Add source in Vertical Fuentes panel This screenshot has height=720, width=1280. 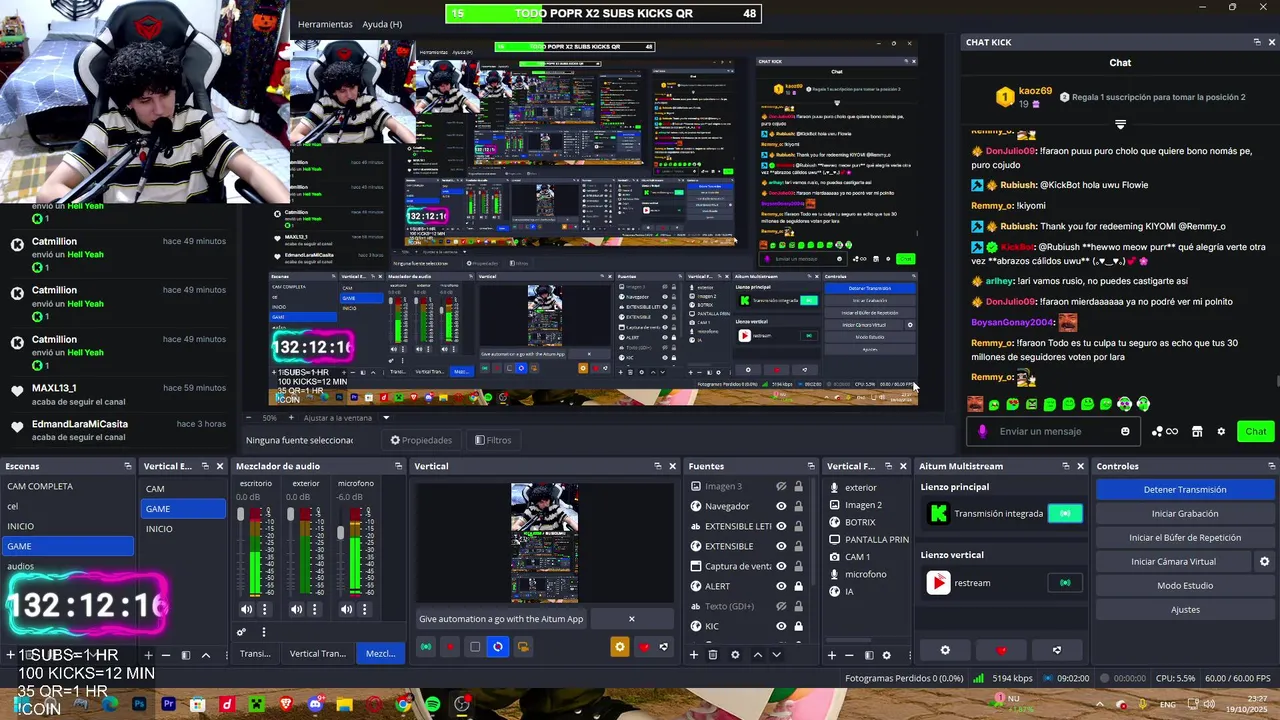pos(831,655)
